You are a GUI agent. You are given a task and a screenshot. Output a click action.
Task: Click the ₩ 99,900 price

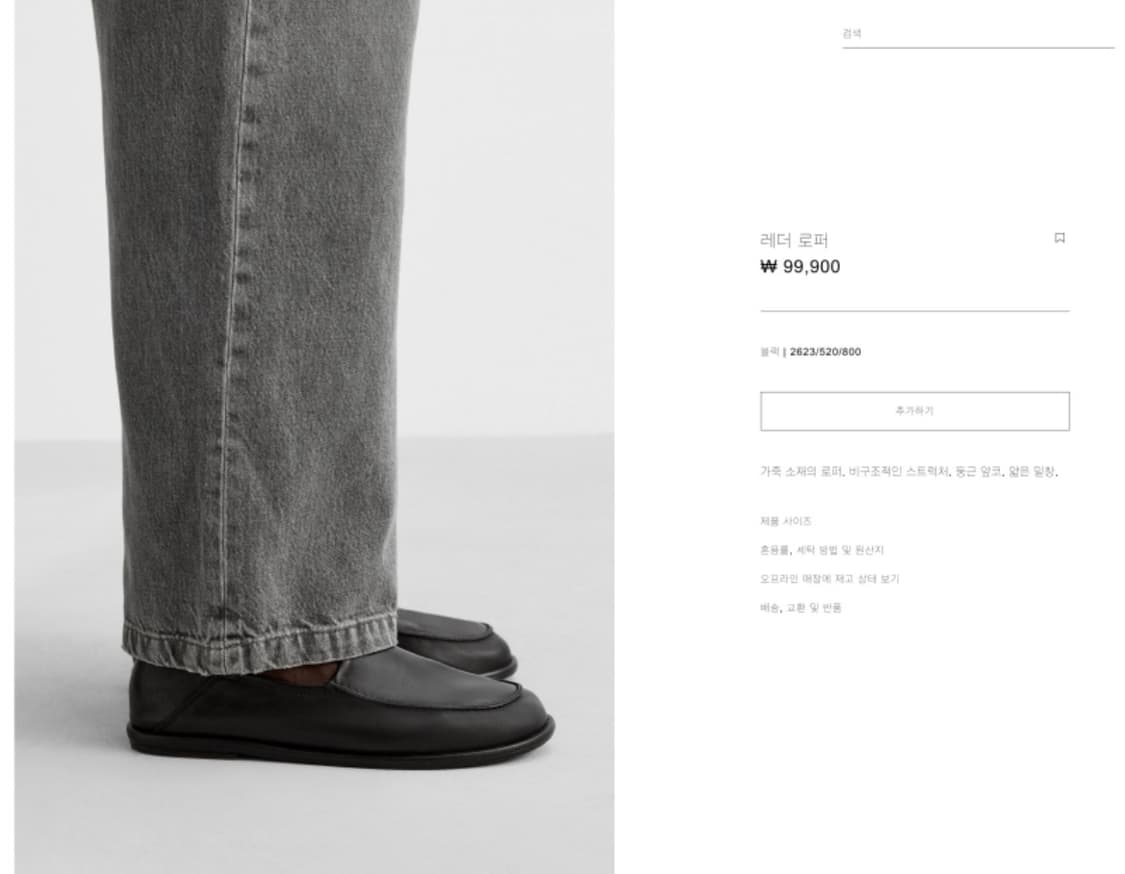coord(800,267)
